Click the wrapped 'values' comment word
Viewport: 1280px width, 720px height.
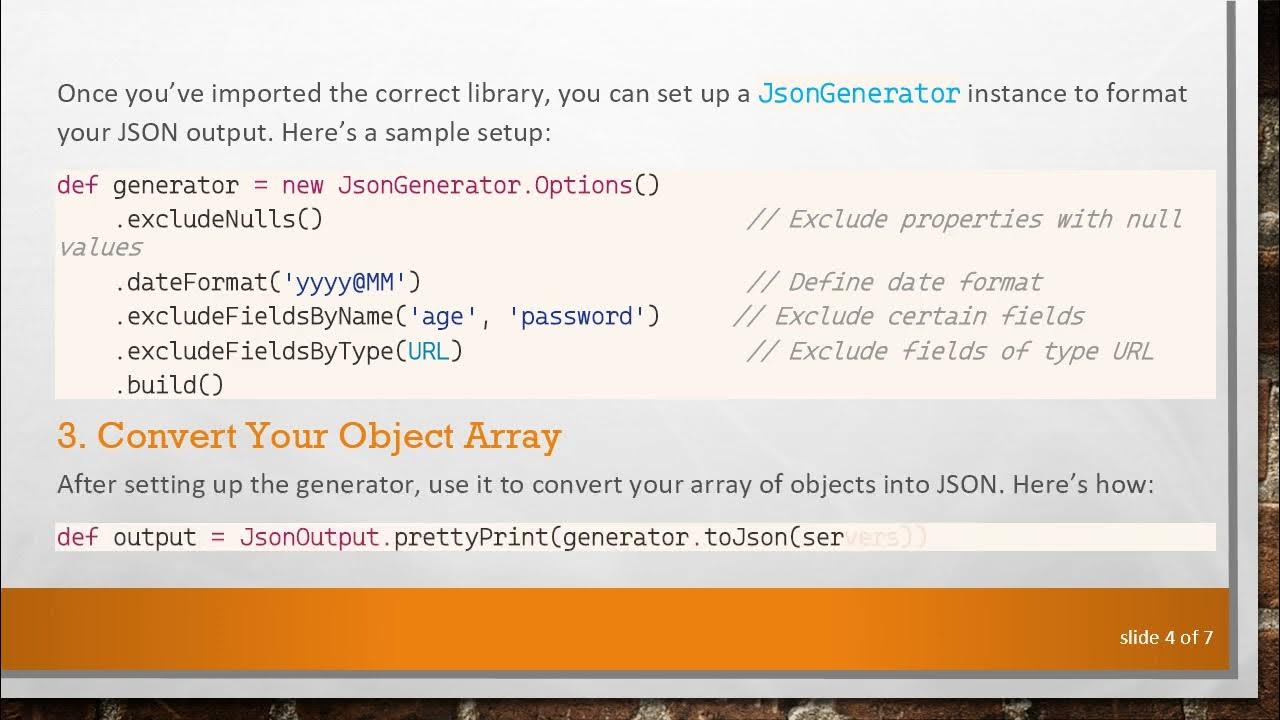pos(100,247)
